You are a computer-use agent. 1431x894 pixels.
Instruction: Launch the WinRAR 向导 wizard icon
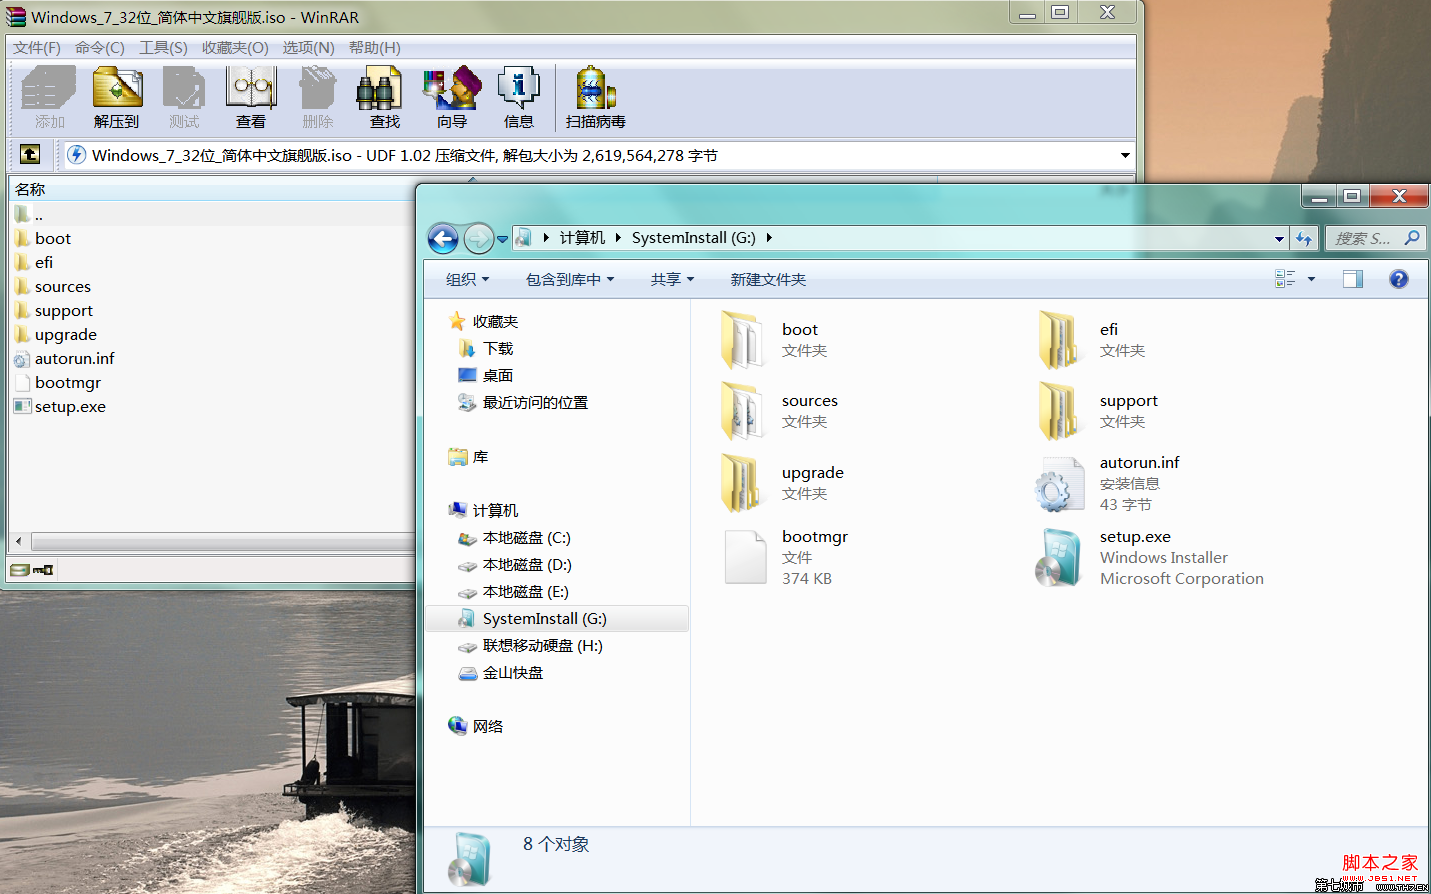[451, 95]
